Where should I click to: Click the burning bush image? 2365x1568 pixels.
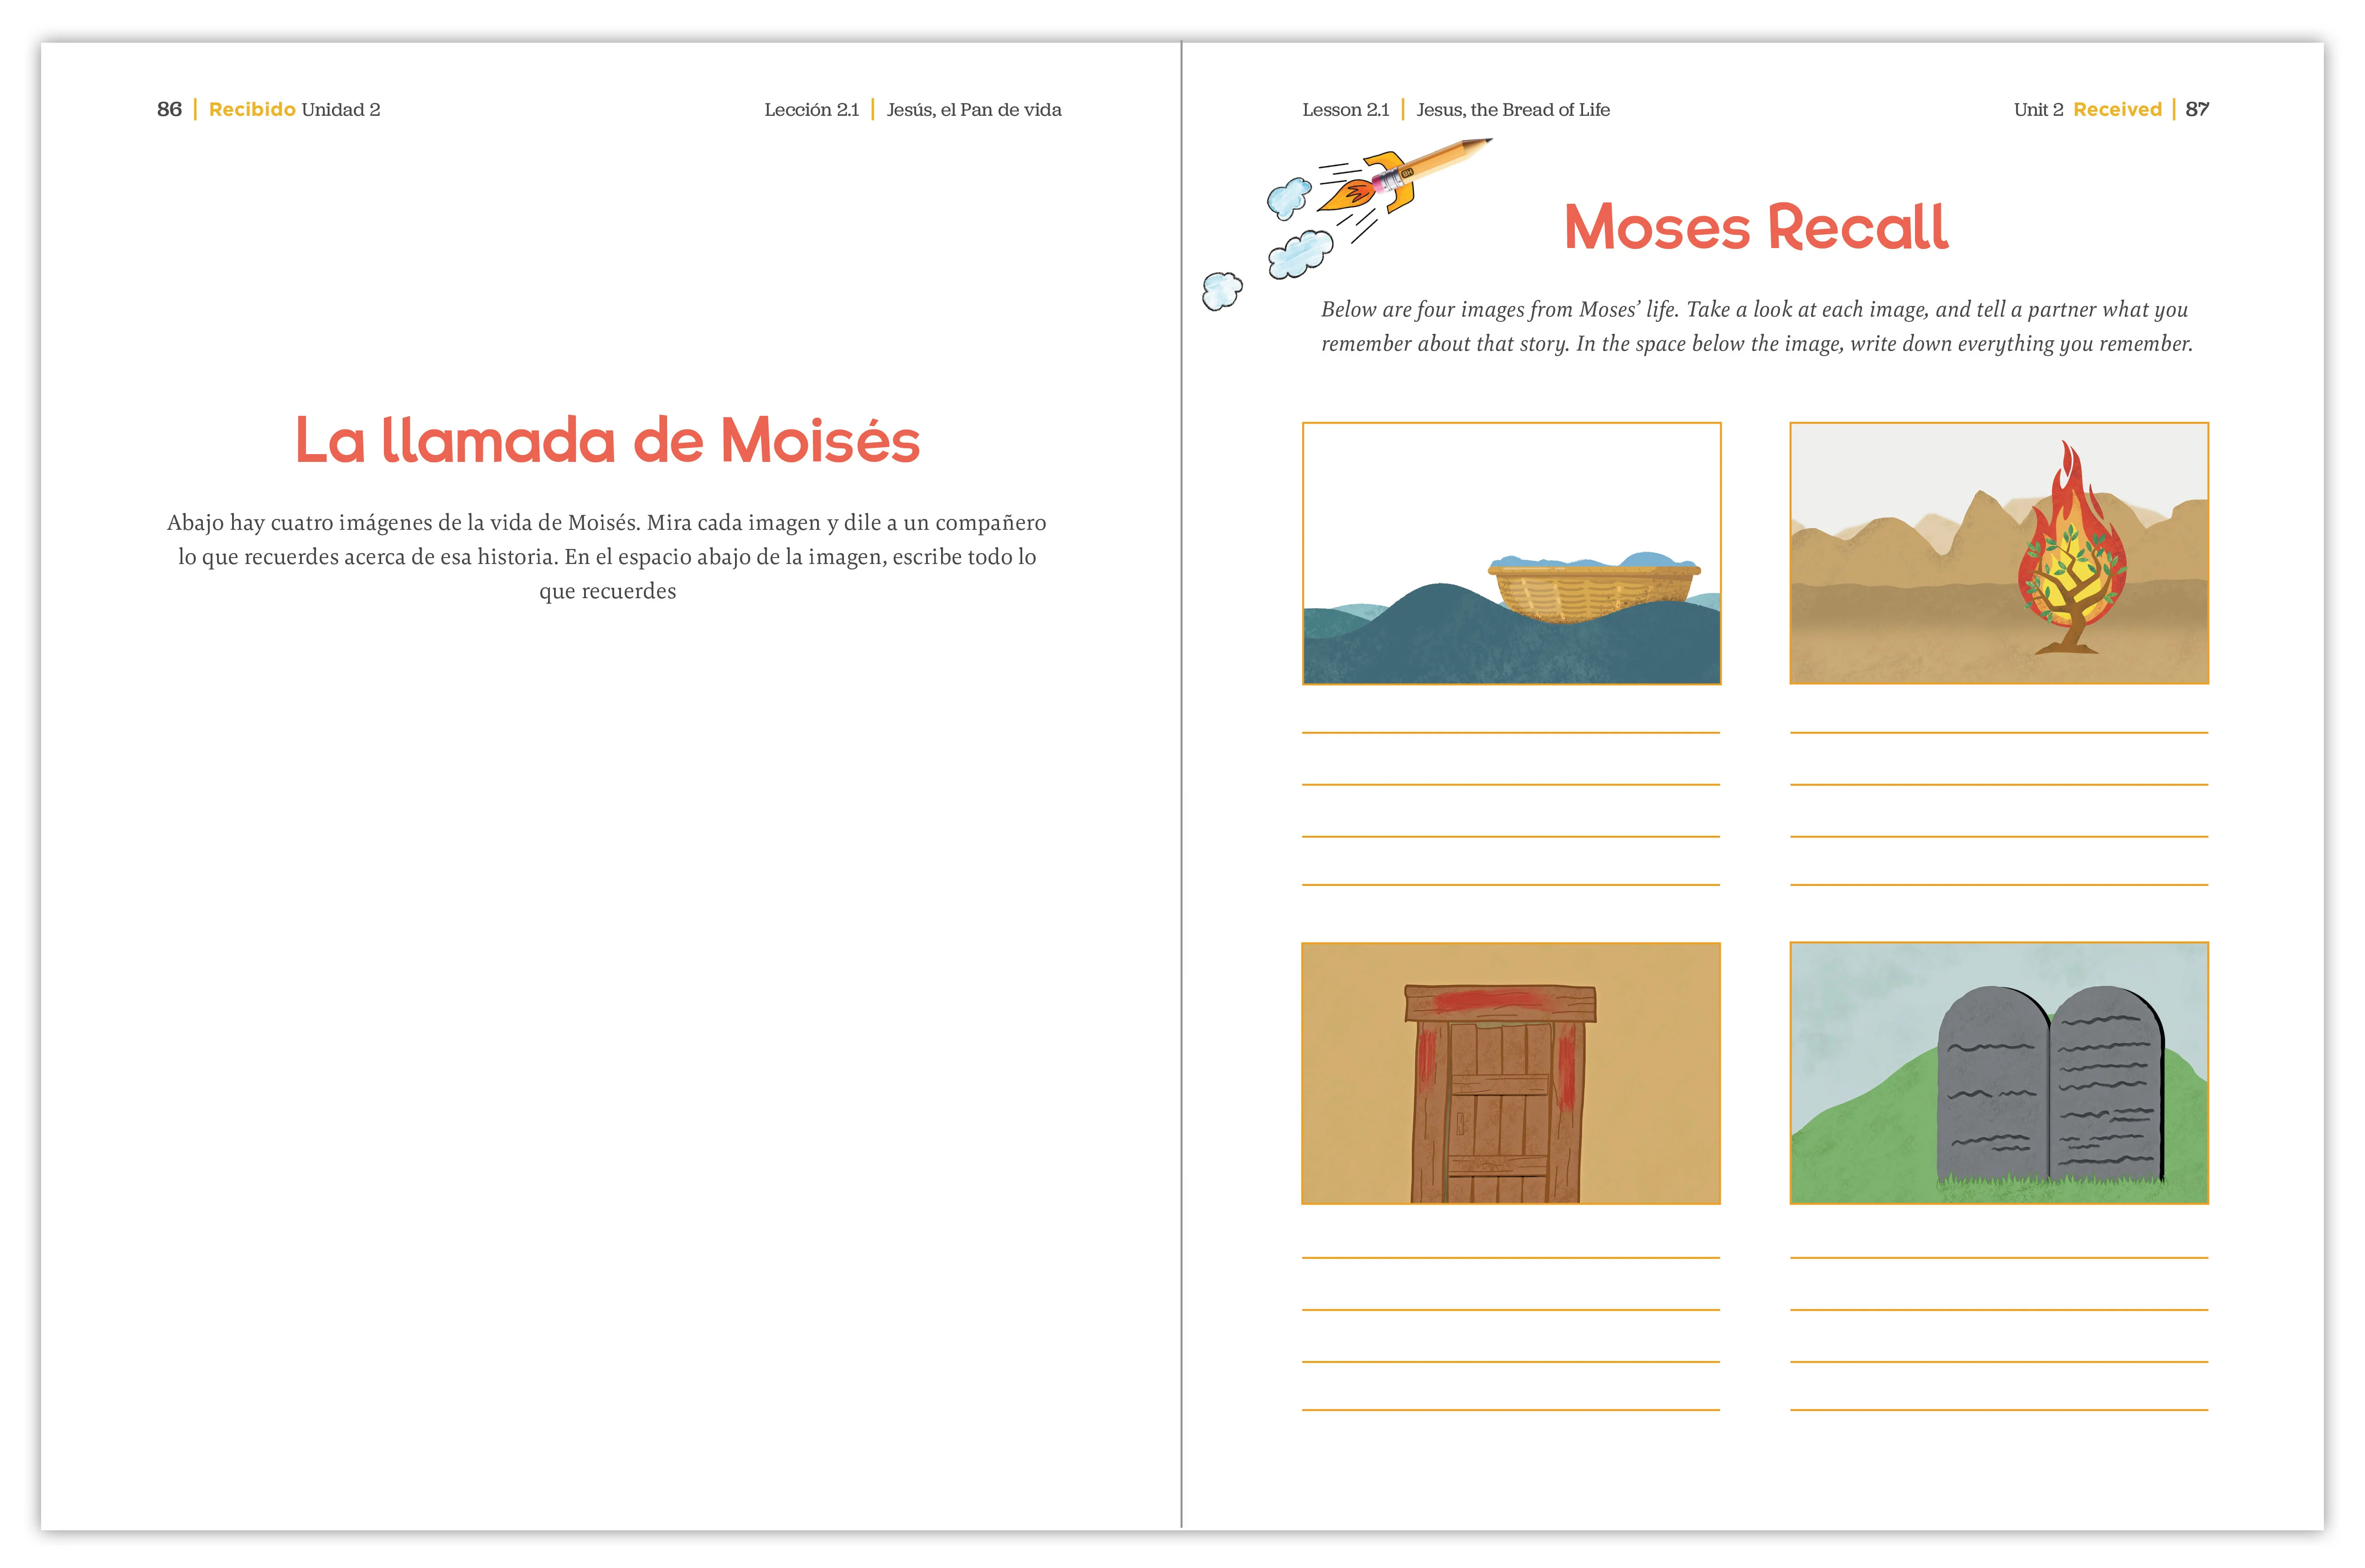[1999, 553]
